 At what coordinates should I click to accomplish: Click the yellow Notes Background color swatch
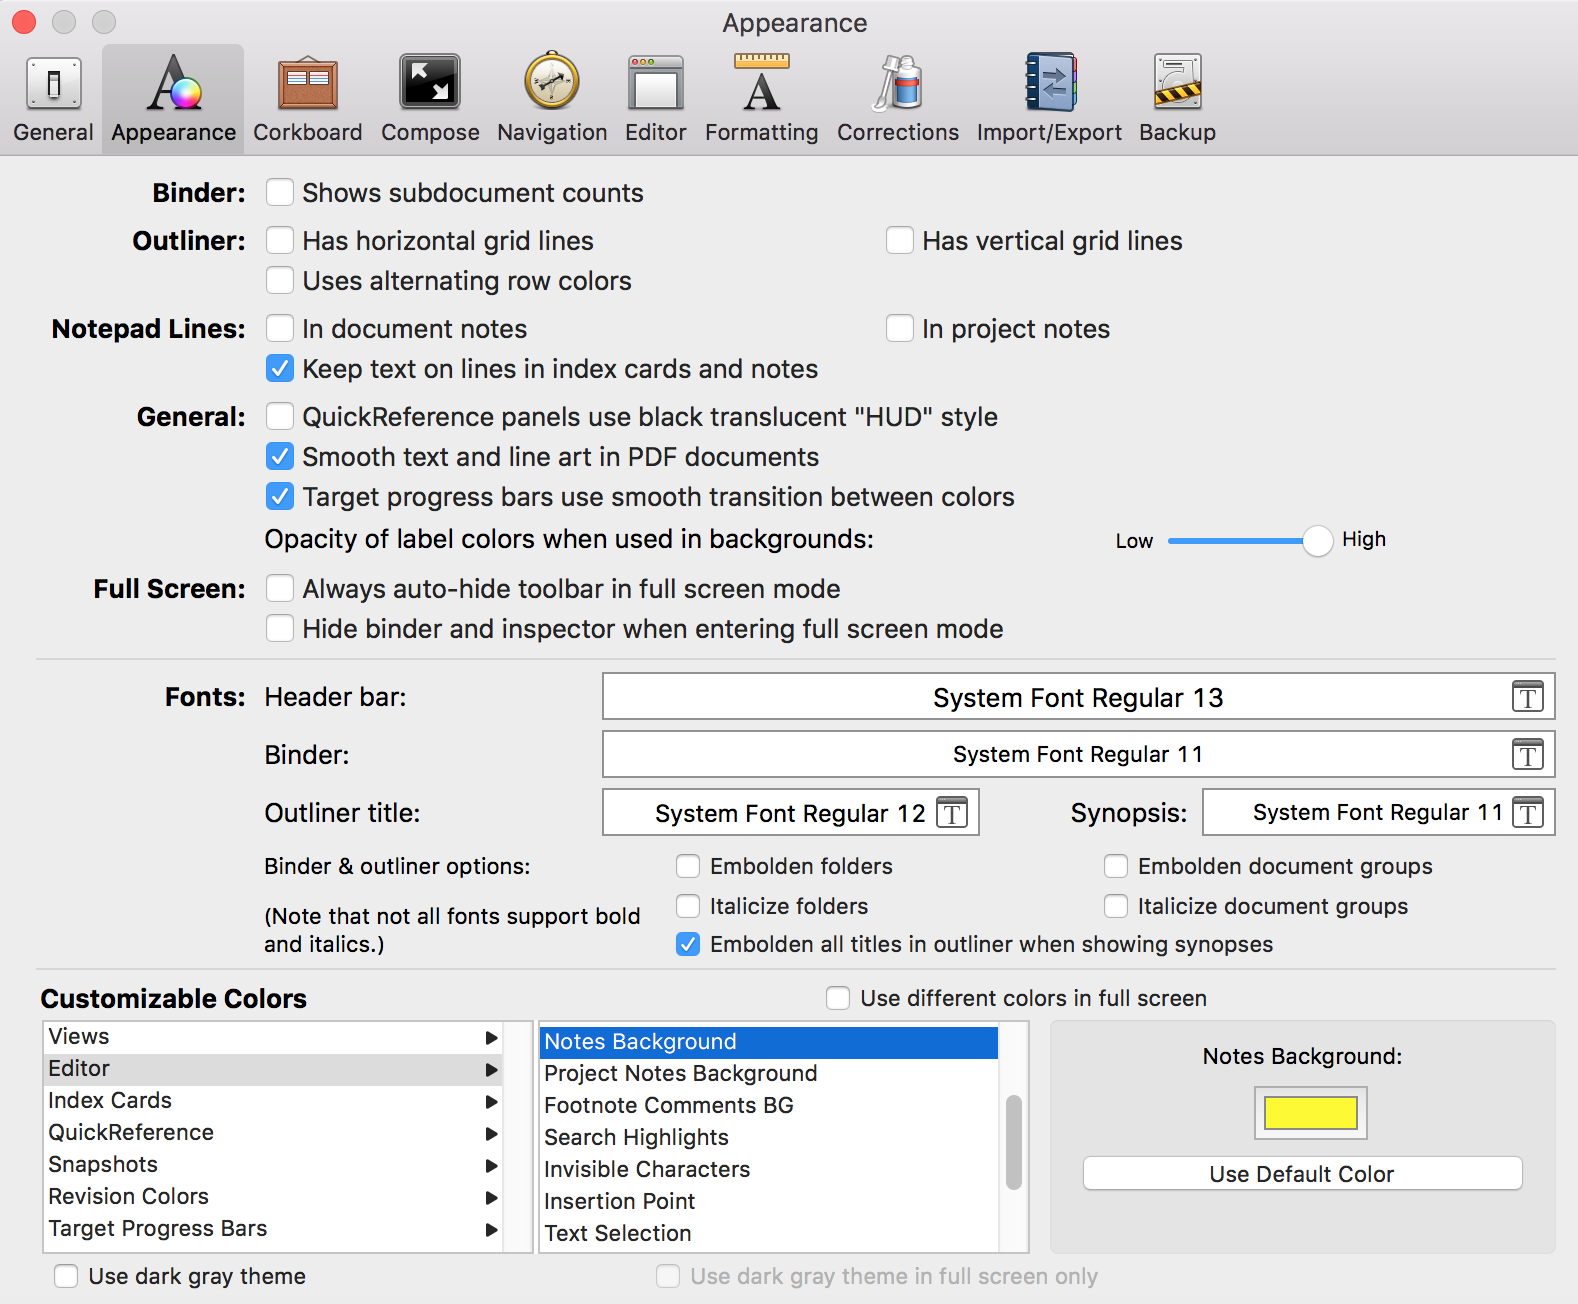pyautogui.click(x=1310, y=1113)
